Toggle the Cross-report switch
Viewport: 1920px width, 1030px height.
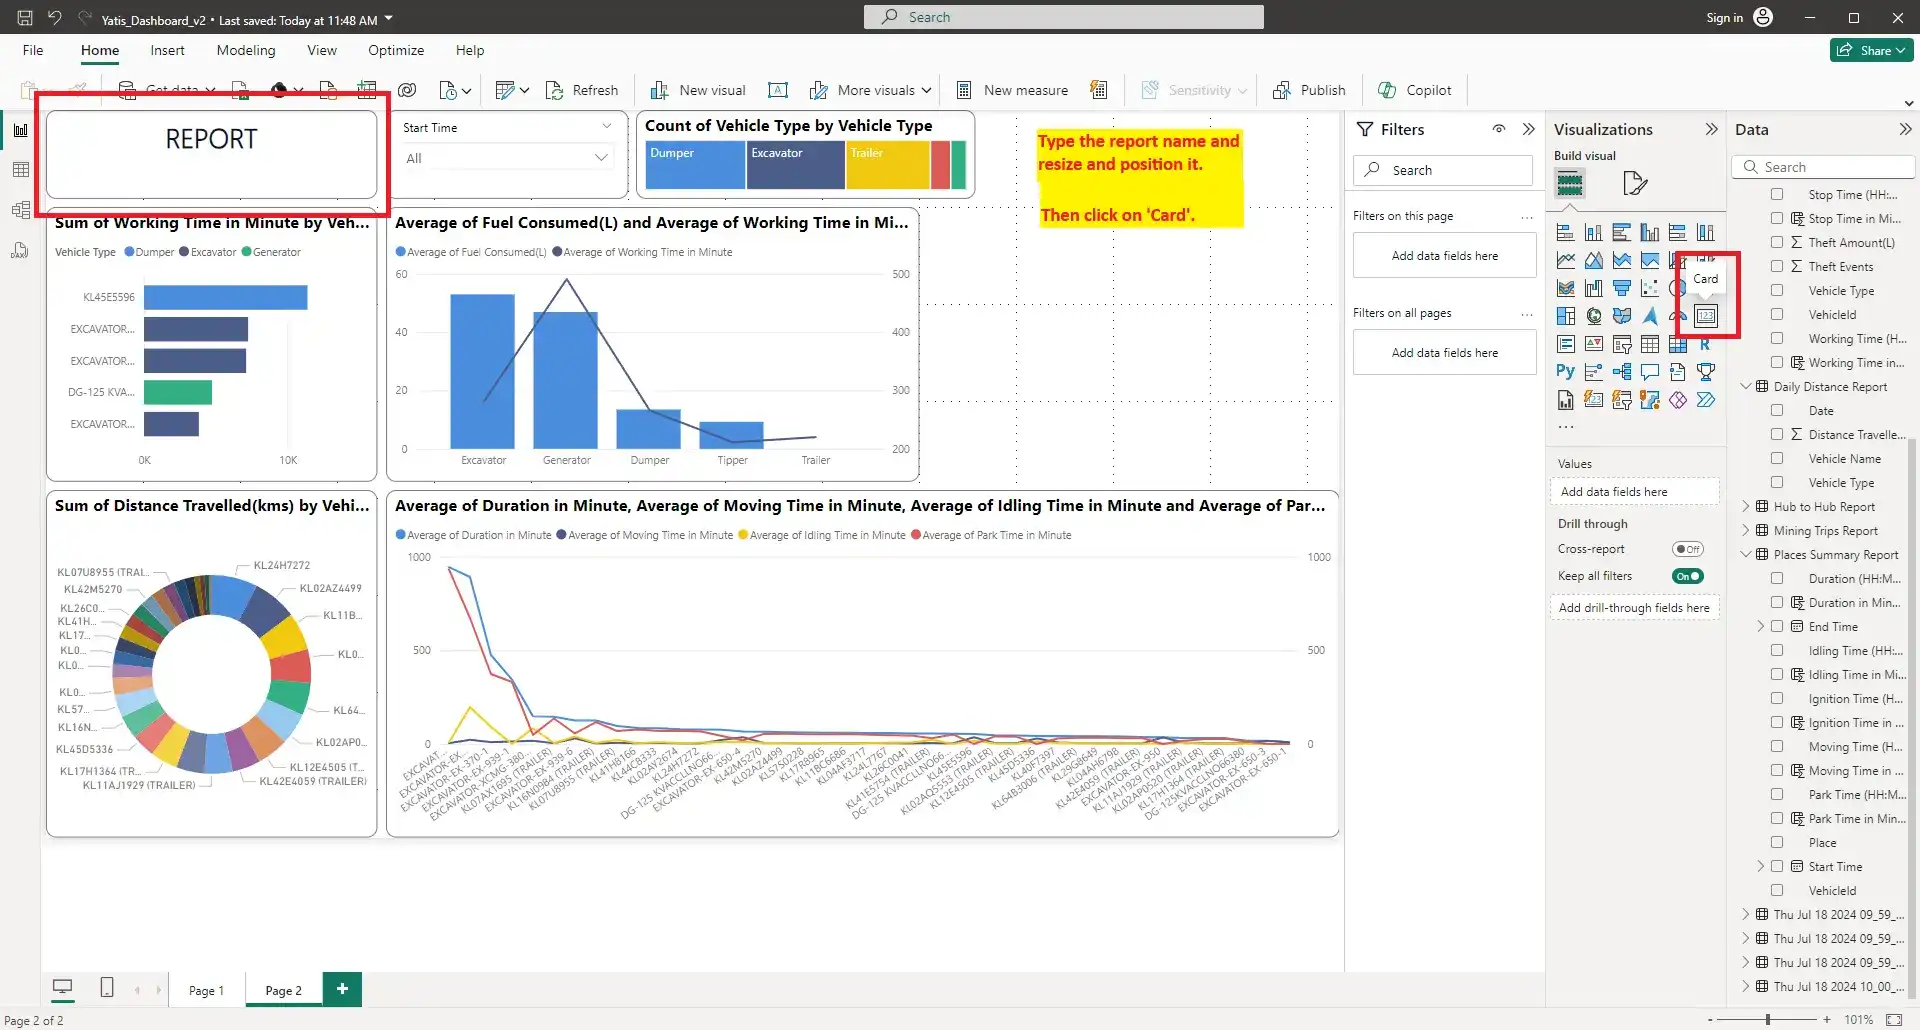[1687, 549]
